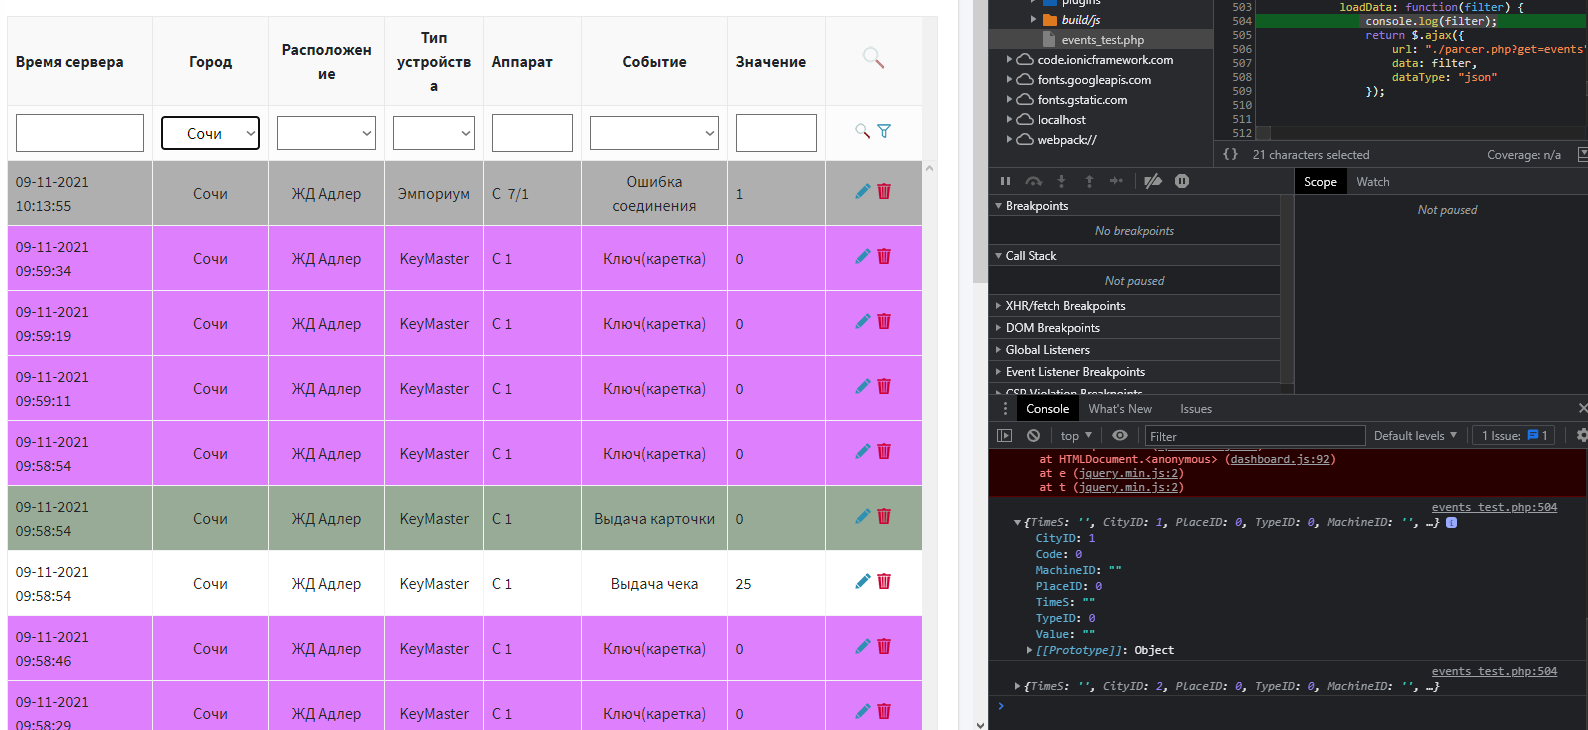Deactivate all breakpoints

tap(1153, 181)
